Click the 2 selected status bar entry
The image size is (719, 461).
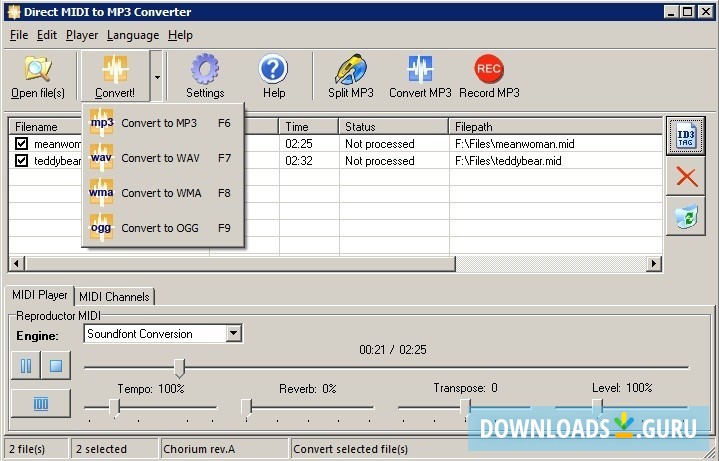tap(114, 449)
